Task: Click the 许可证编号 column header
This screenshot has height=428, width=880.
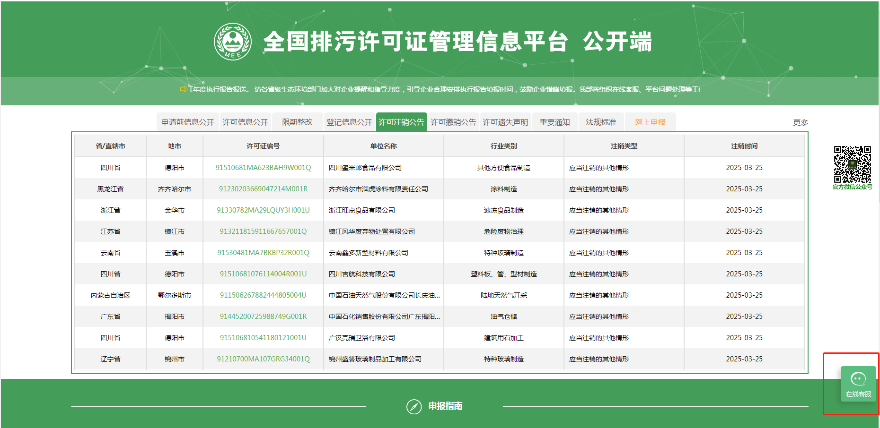Action: (x=263, y=146)
